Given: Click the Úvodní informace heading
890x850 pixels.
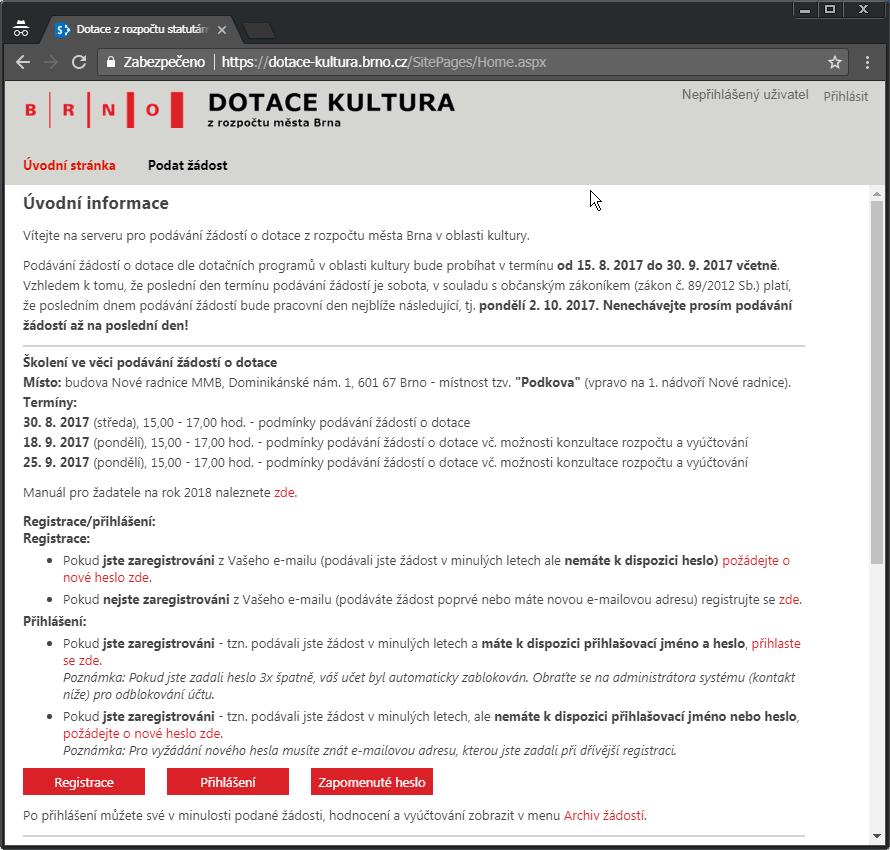Looking at the screenshot, I should click(x=95, y=203).
